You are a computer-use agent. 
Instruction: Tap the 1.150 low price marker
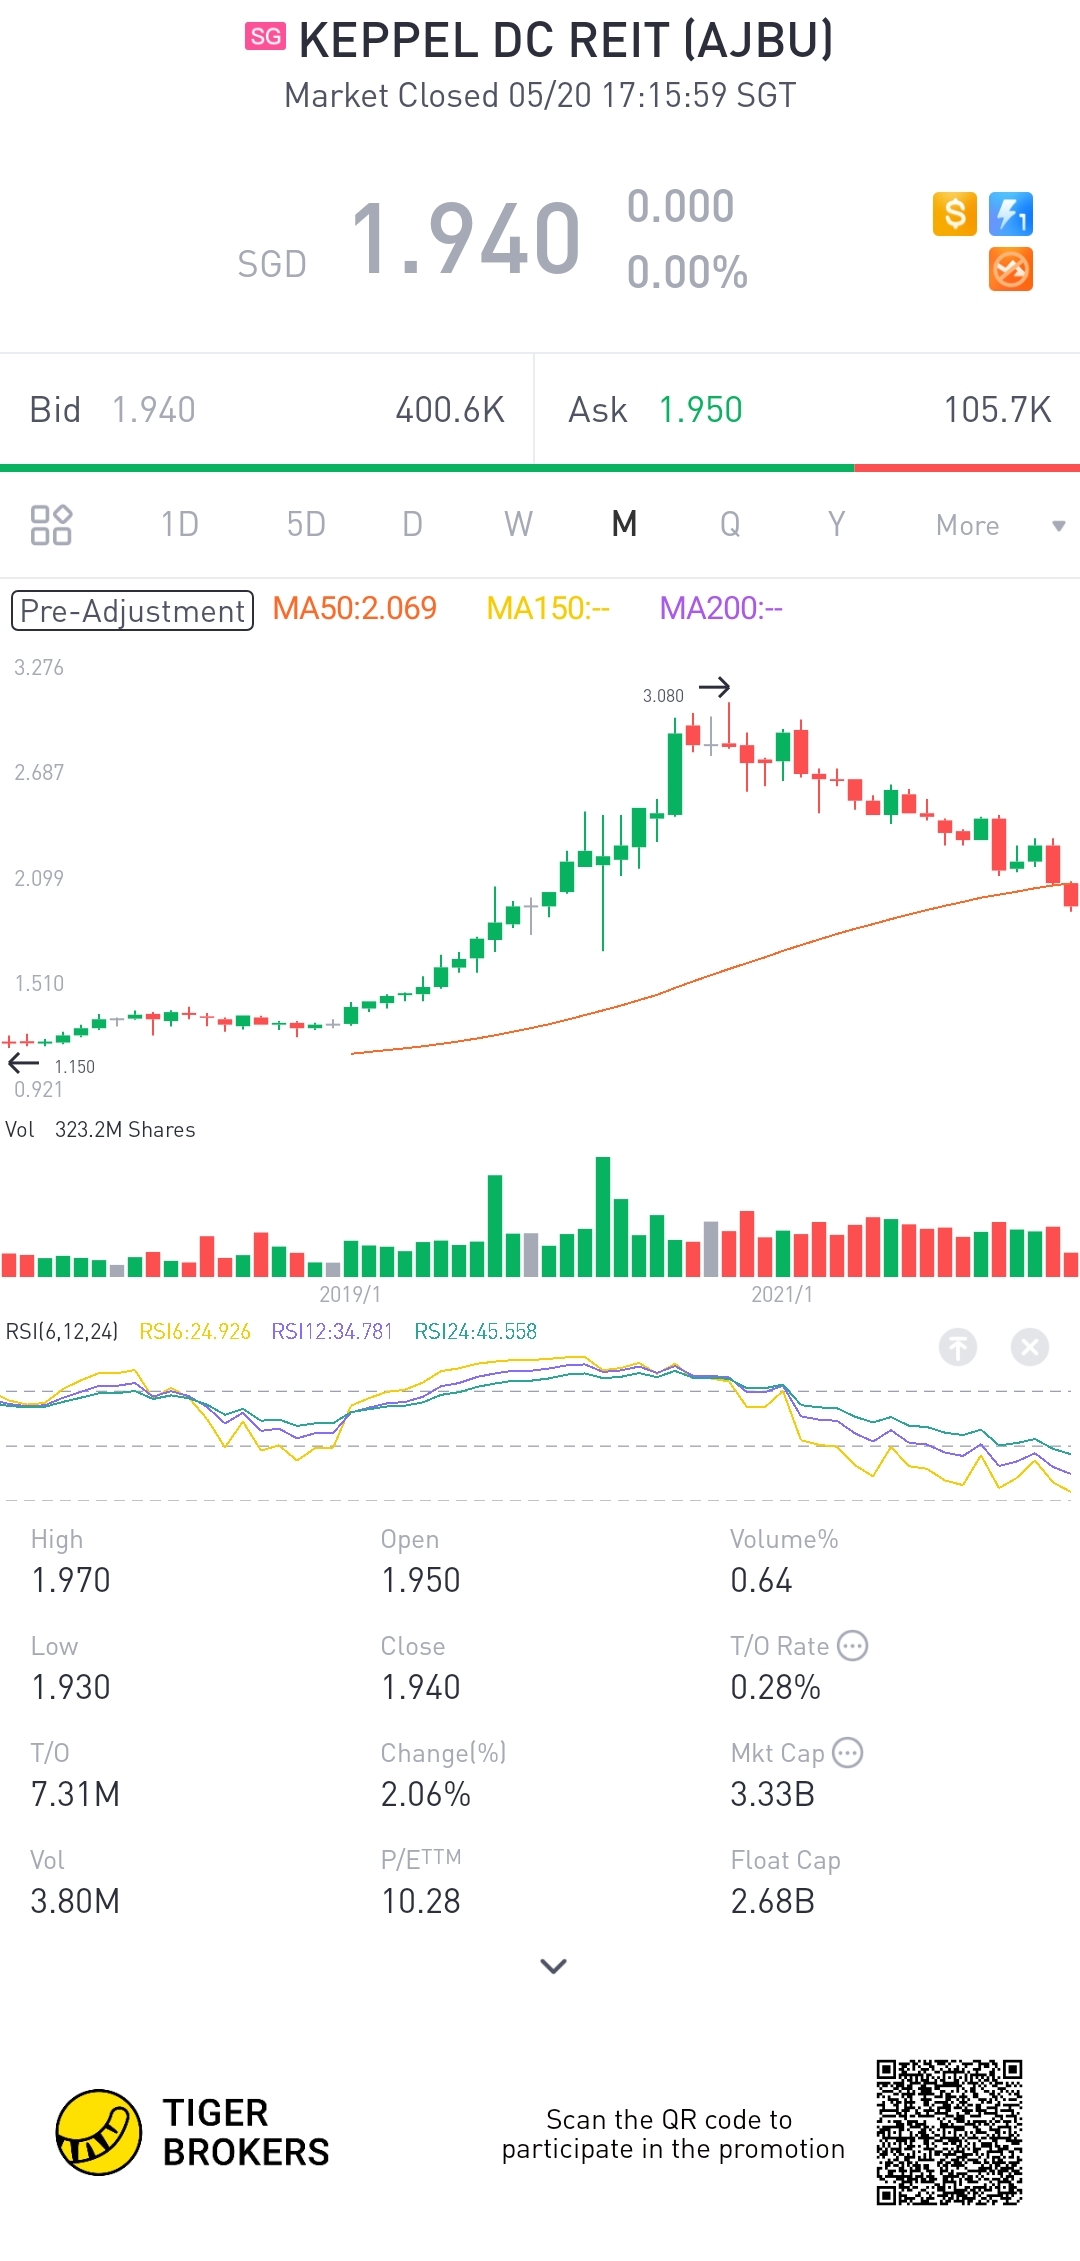(x=75, y=1066)
